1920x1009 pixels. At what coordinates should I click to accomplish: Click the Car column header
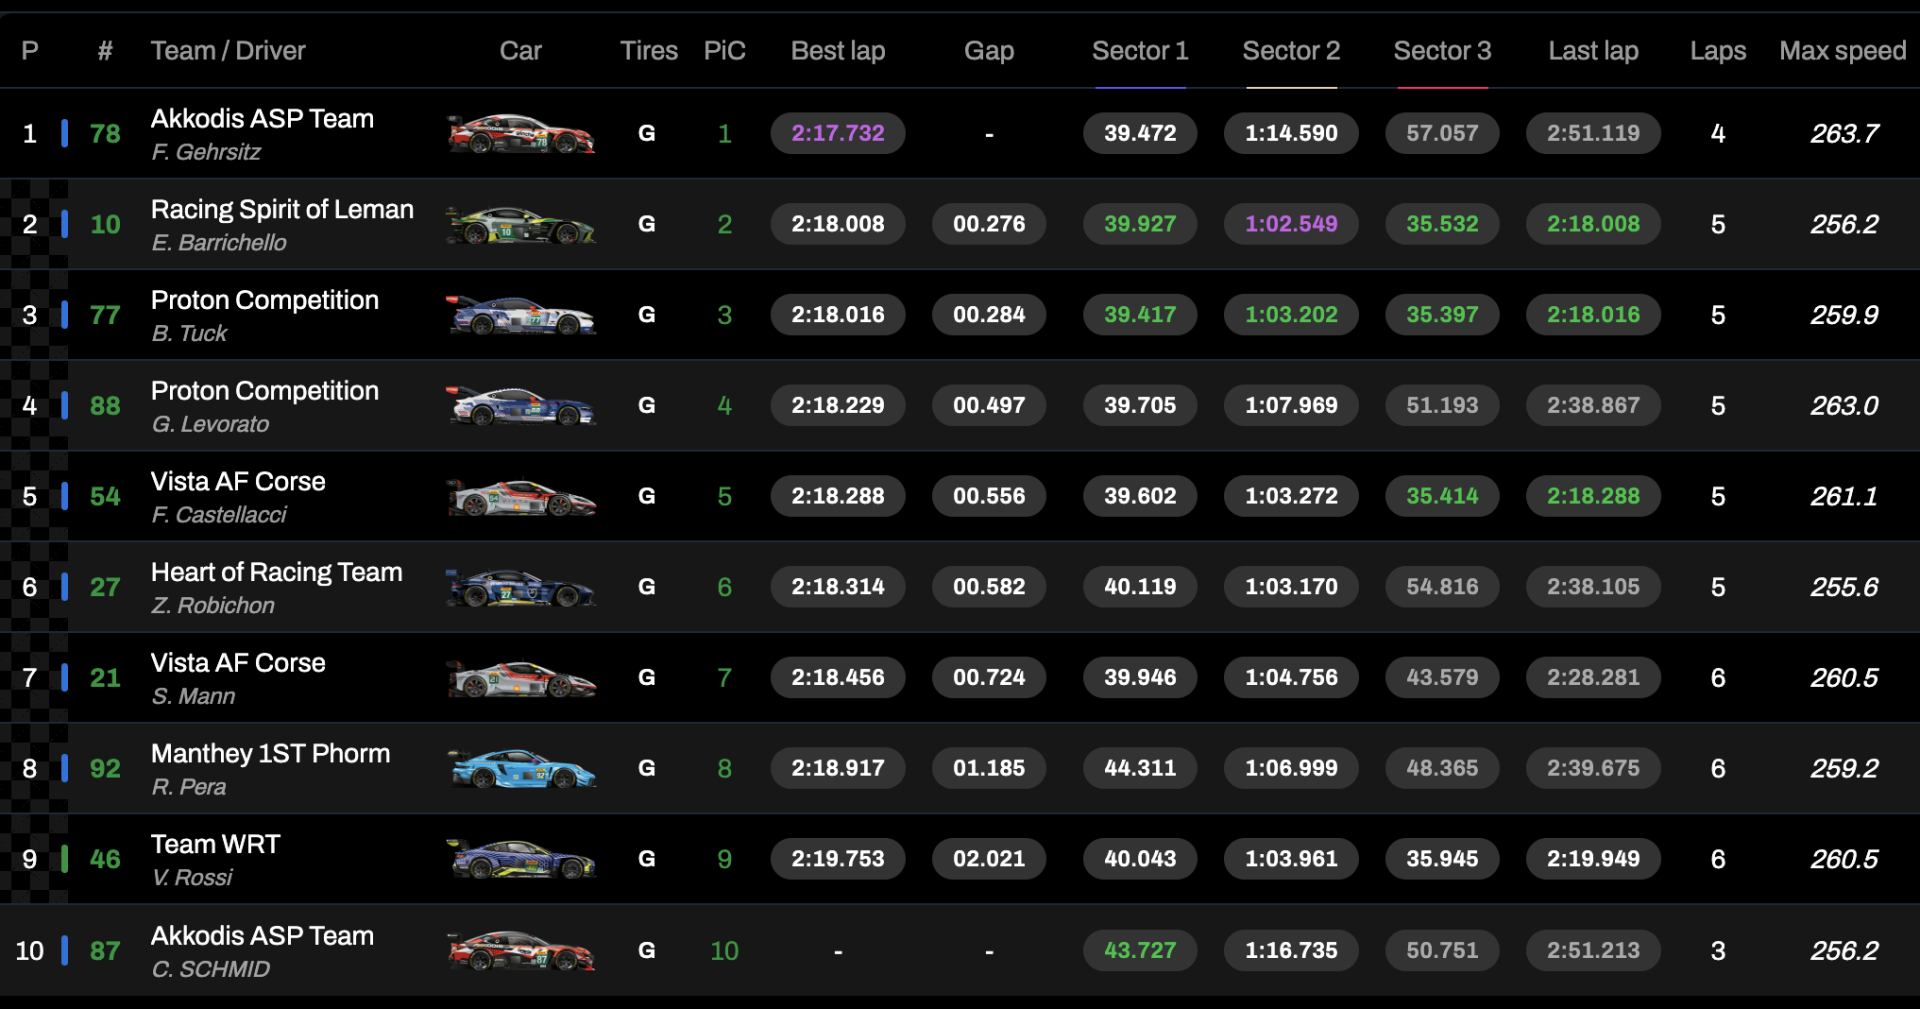[x=521, y=51]
